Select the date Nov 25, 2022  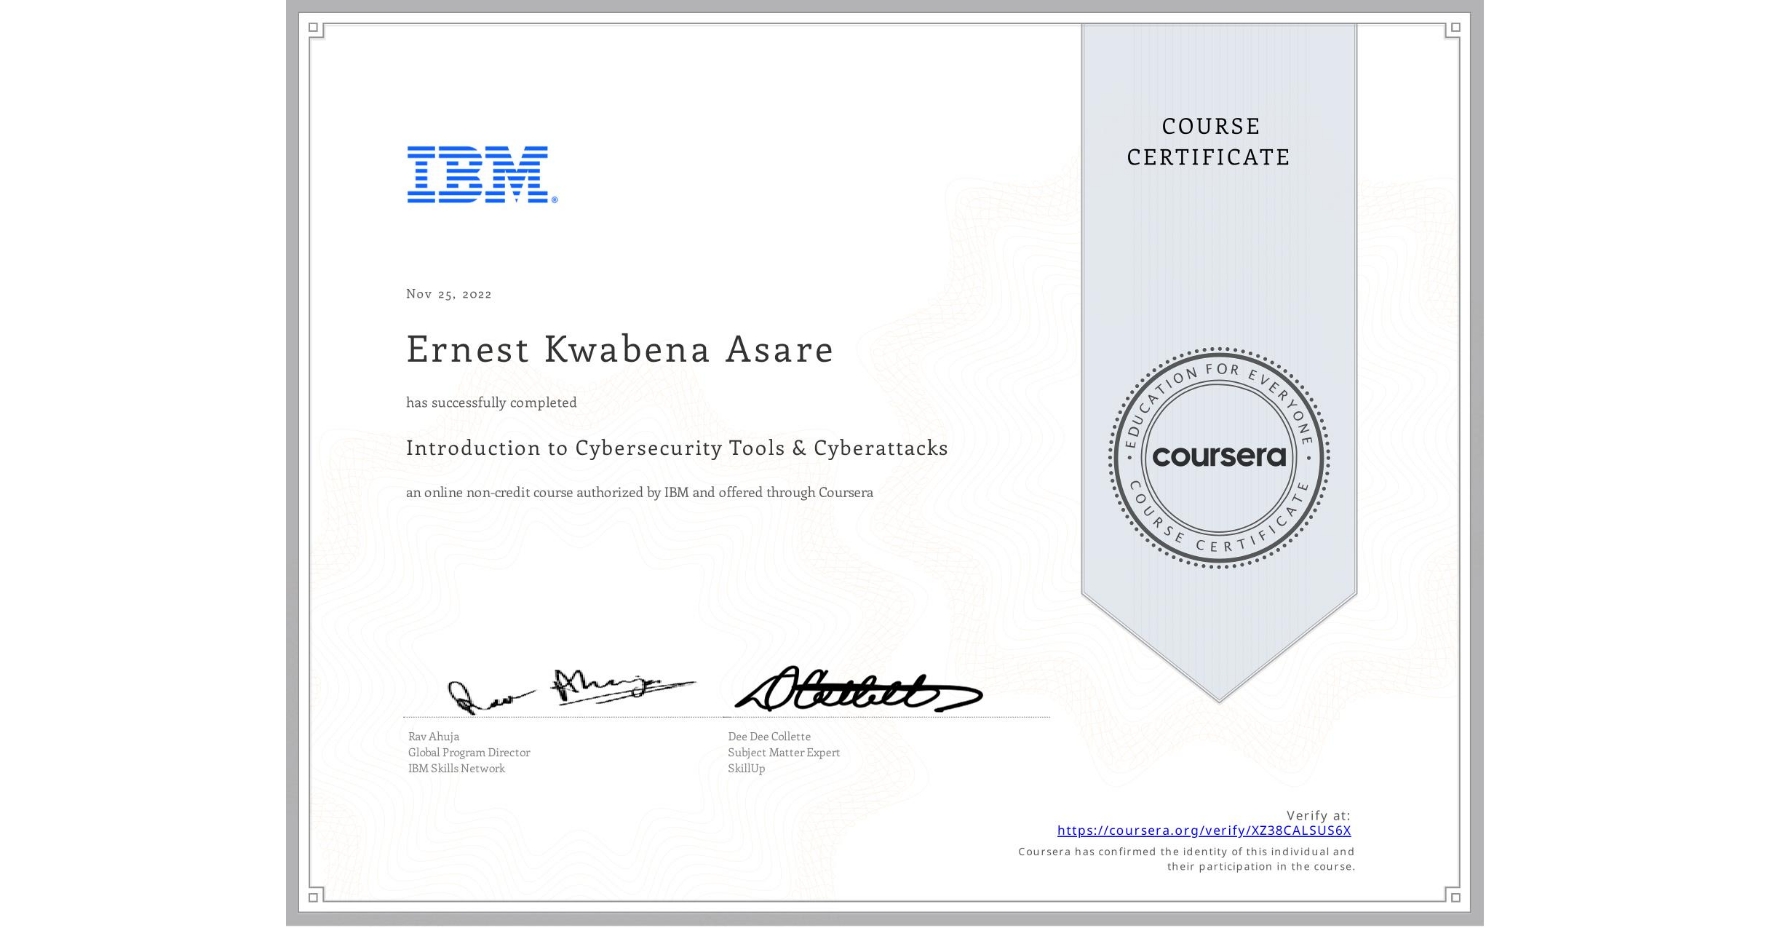447,294
